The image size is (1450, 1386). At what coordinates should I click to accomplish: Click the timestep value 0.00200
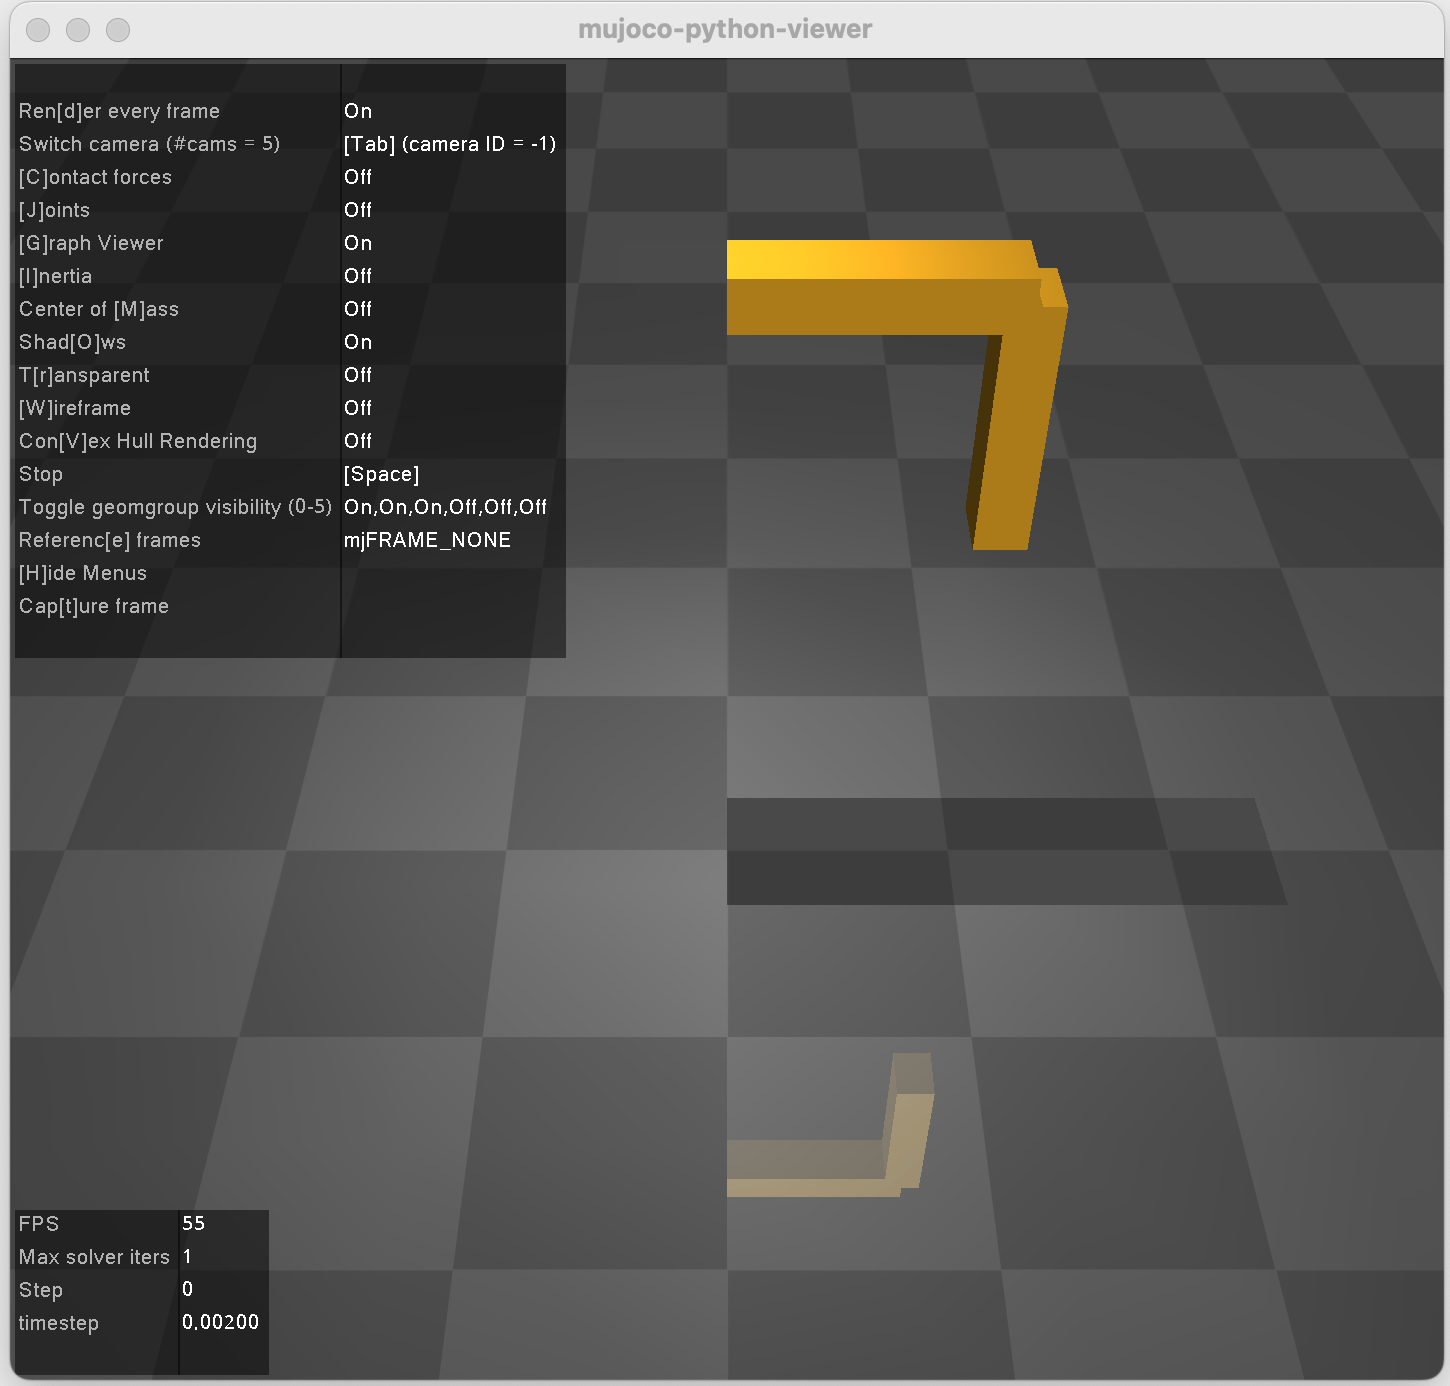point(220,1322)
